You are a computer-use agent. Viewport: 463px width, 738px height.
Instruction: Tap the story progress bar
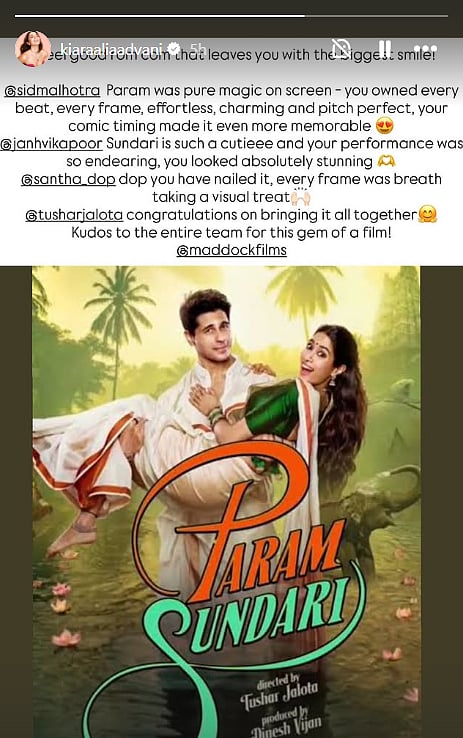coord(231,16)
